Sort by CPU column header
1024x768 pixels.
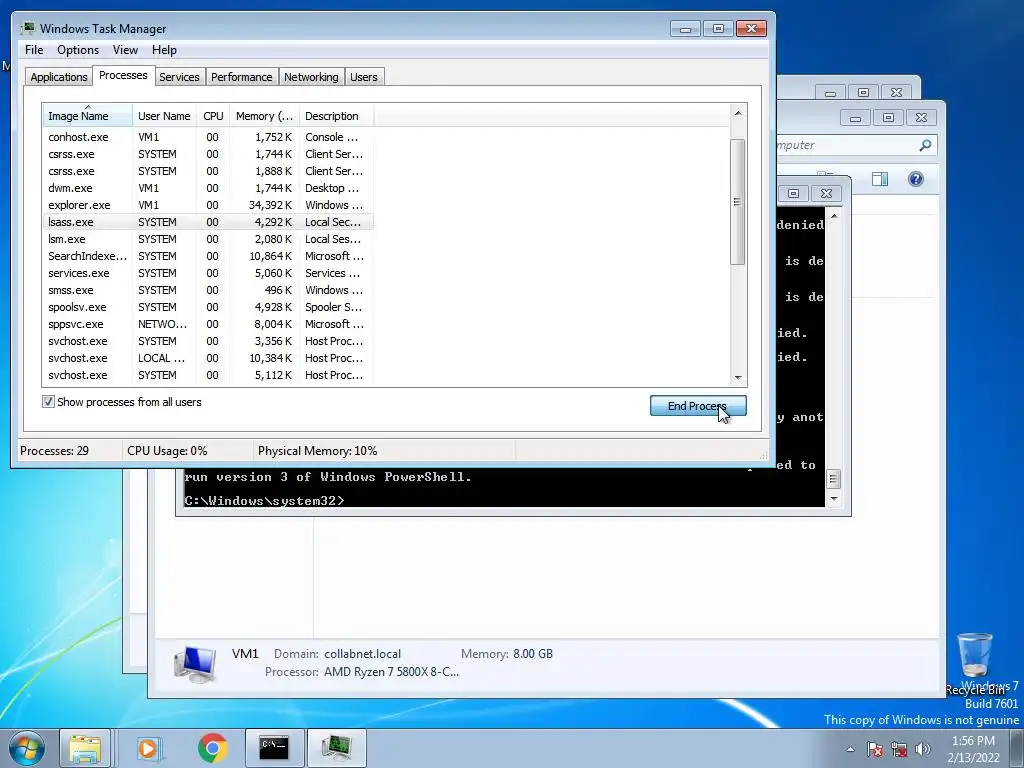click(213, 116)
